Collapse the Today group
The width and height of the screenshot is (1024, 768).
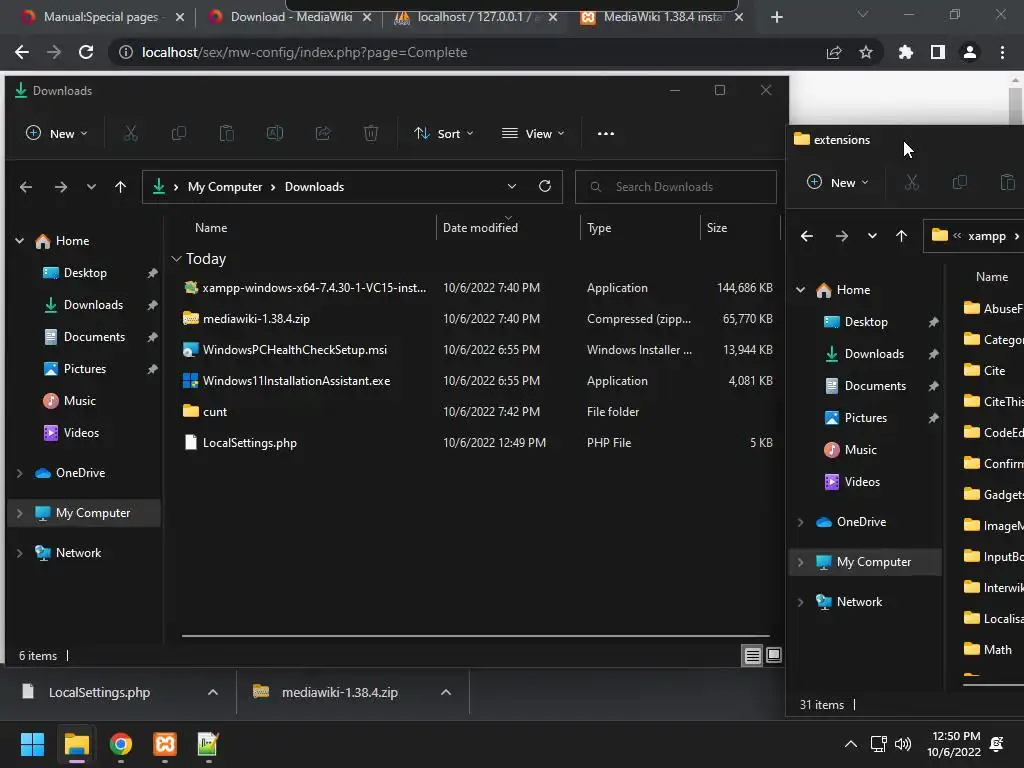click(x=176, y=259)
